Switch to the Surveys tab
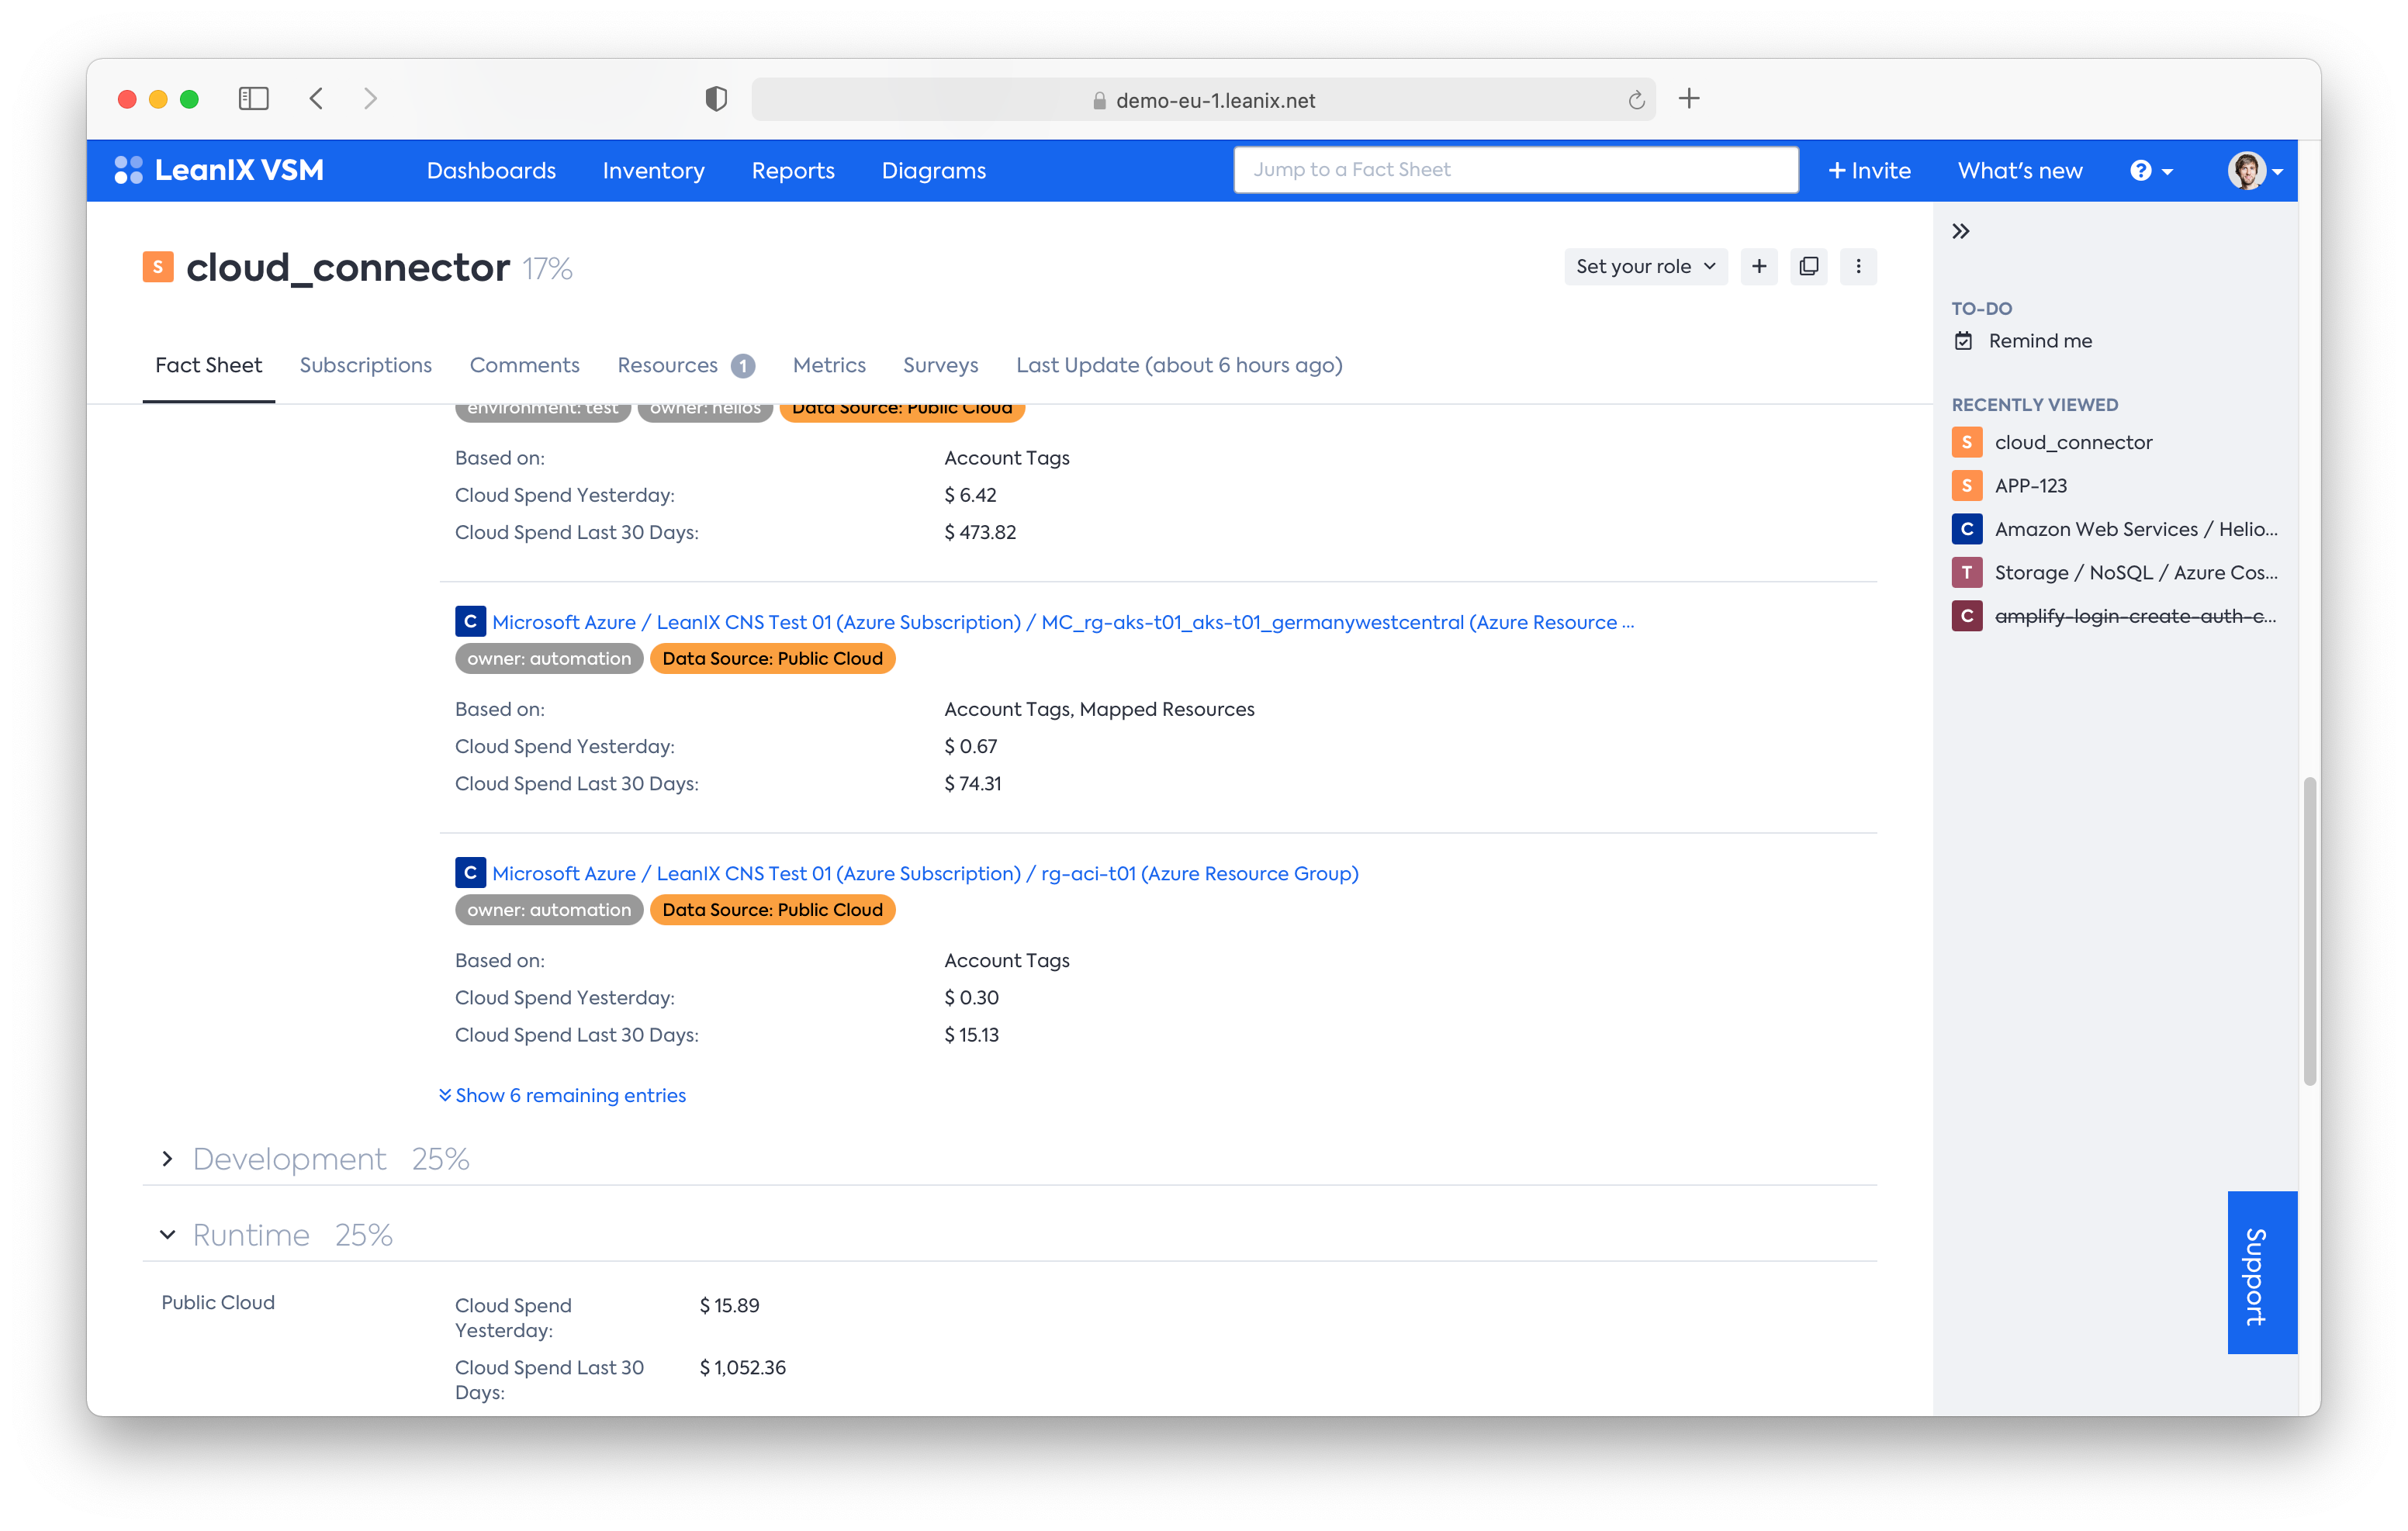Screen dimensions: 2408x1531 (x=940, y=365)
